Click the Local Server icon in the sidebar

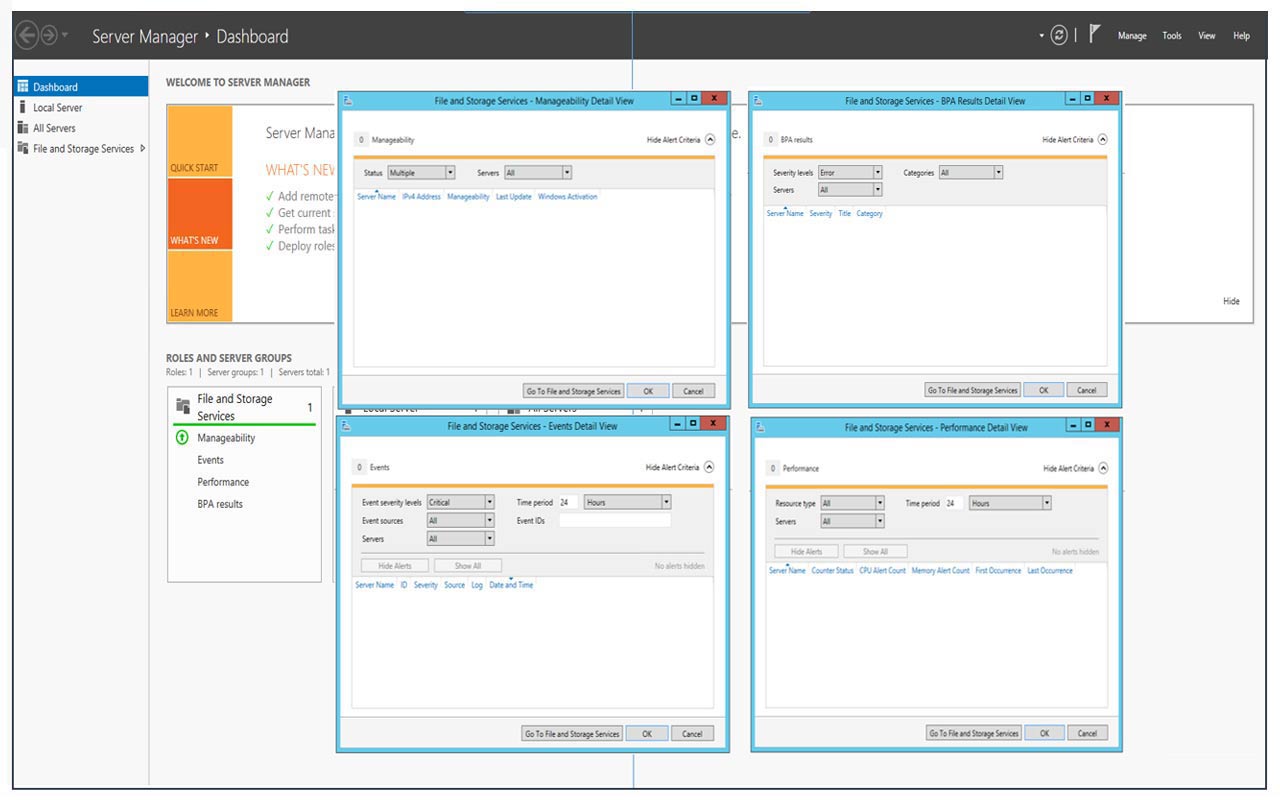click(x=23, y=107)
